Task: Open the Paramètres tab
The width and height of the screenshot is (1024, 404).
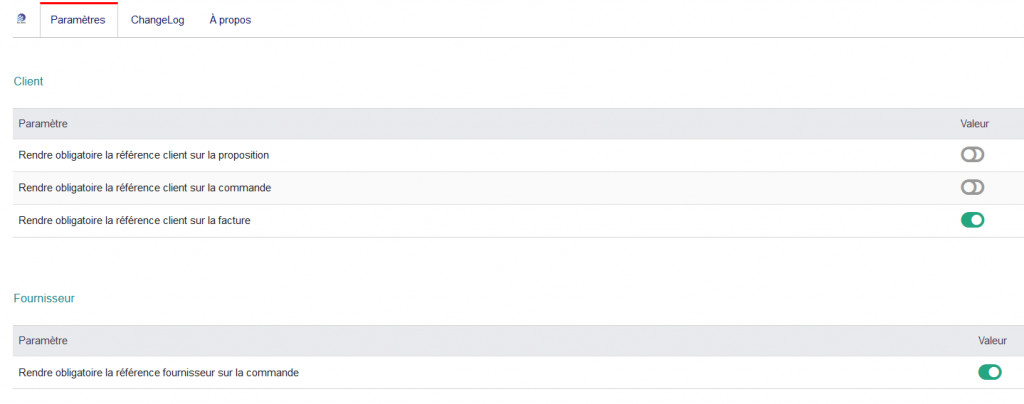Action: [78, 20]
